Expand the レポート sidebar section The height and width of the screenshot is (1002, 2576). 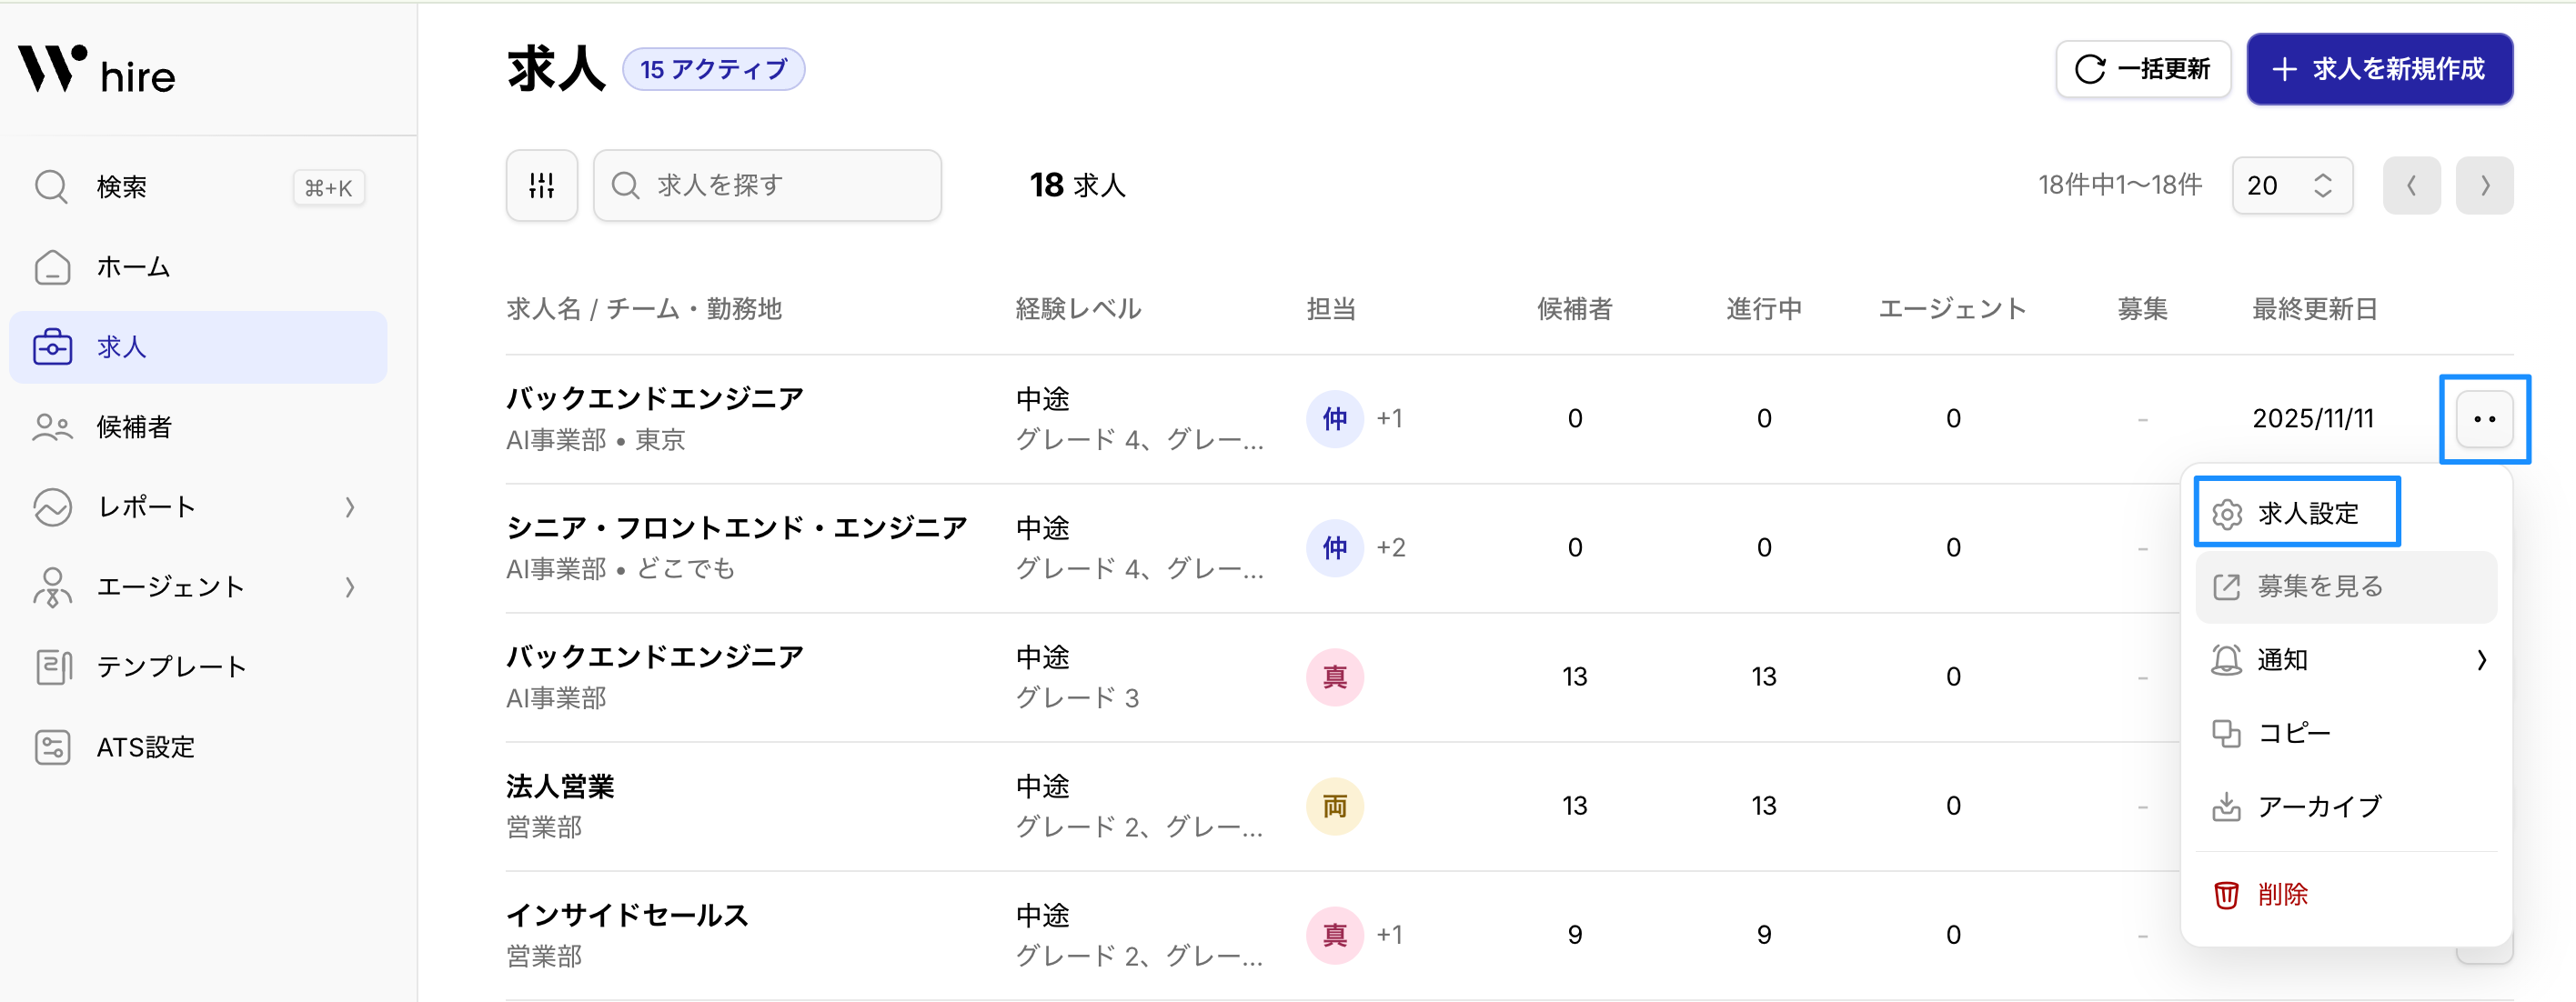point(349,507)
